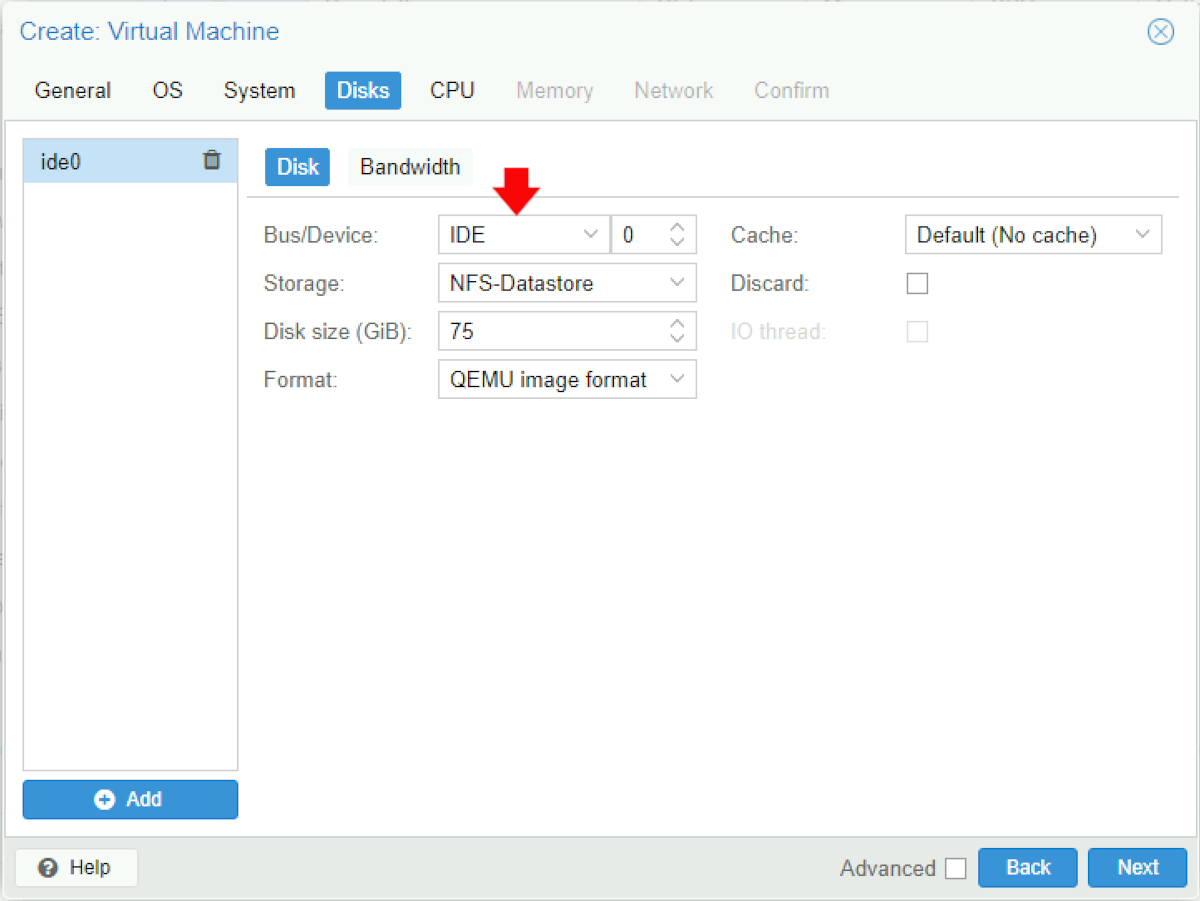
Task: Decrease device number with down arrow
Action: point(677,243)
